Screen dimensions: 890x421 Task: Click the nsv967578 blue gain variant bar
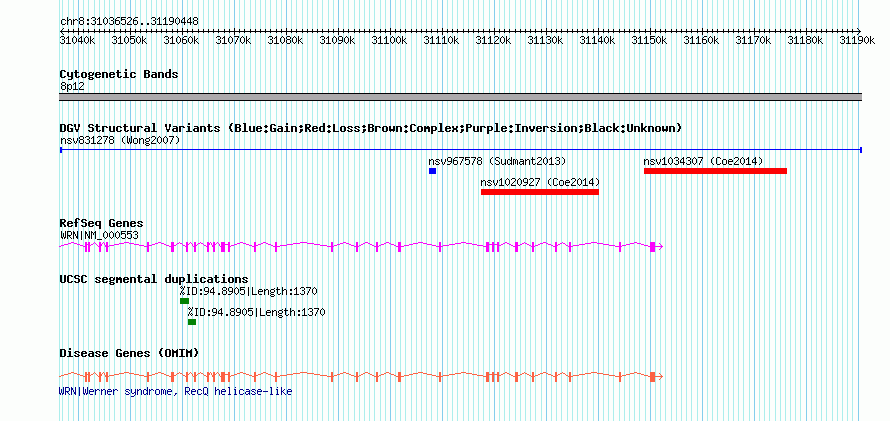coord(433,171)
